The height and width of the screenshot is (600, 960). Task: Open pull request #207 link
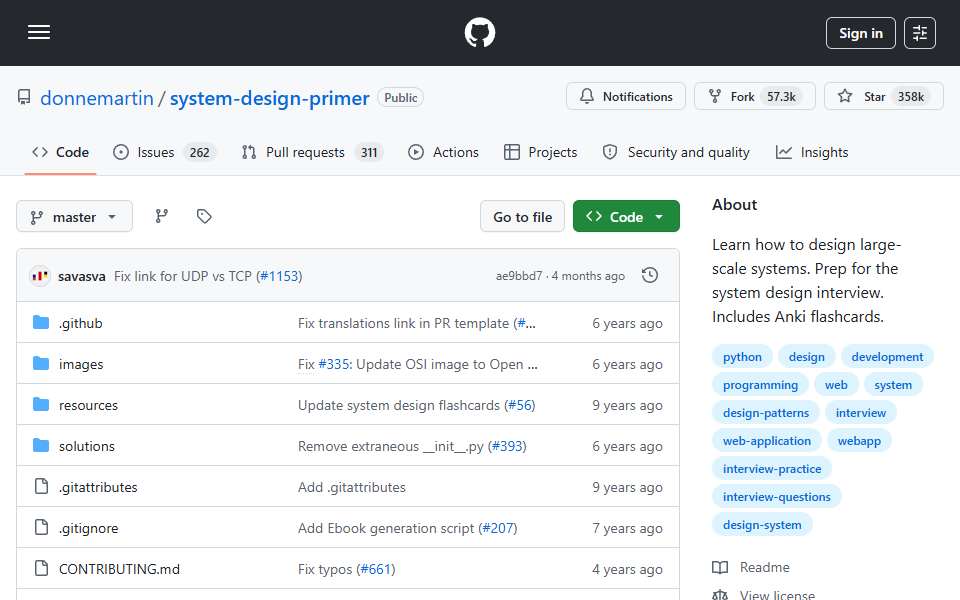[498, 528]
